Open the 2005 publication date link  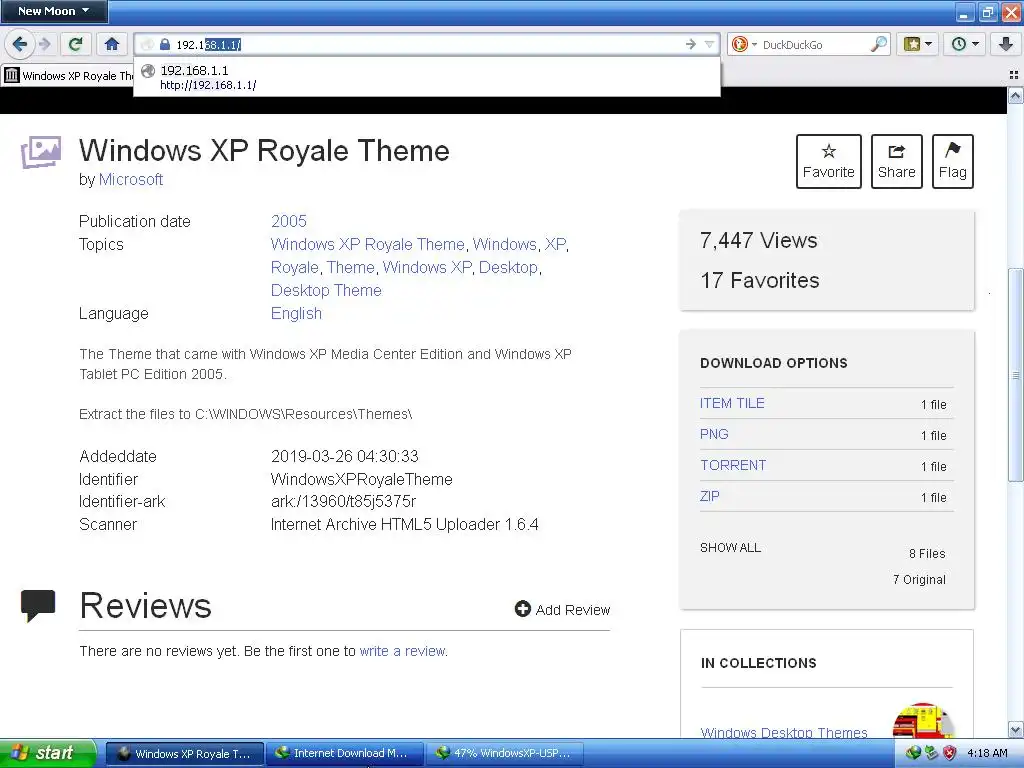[289, 221]
